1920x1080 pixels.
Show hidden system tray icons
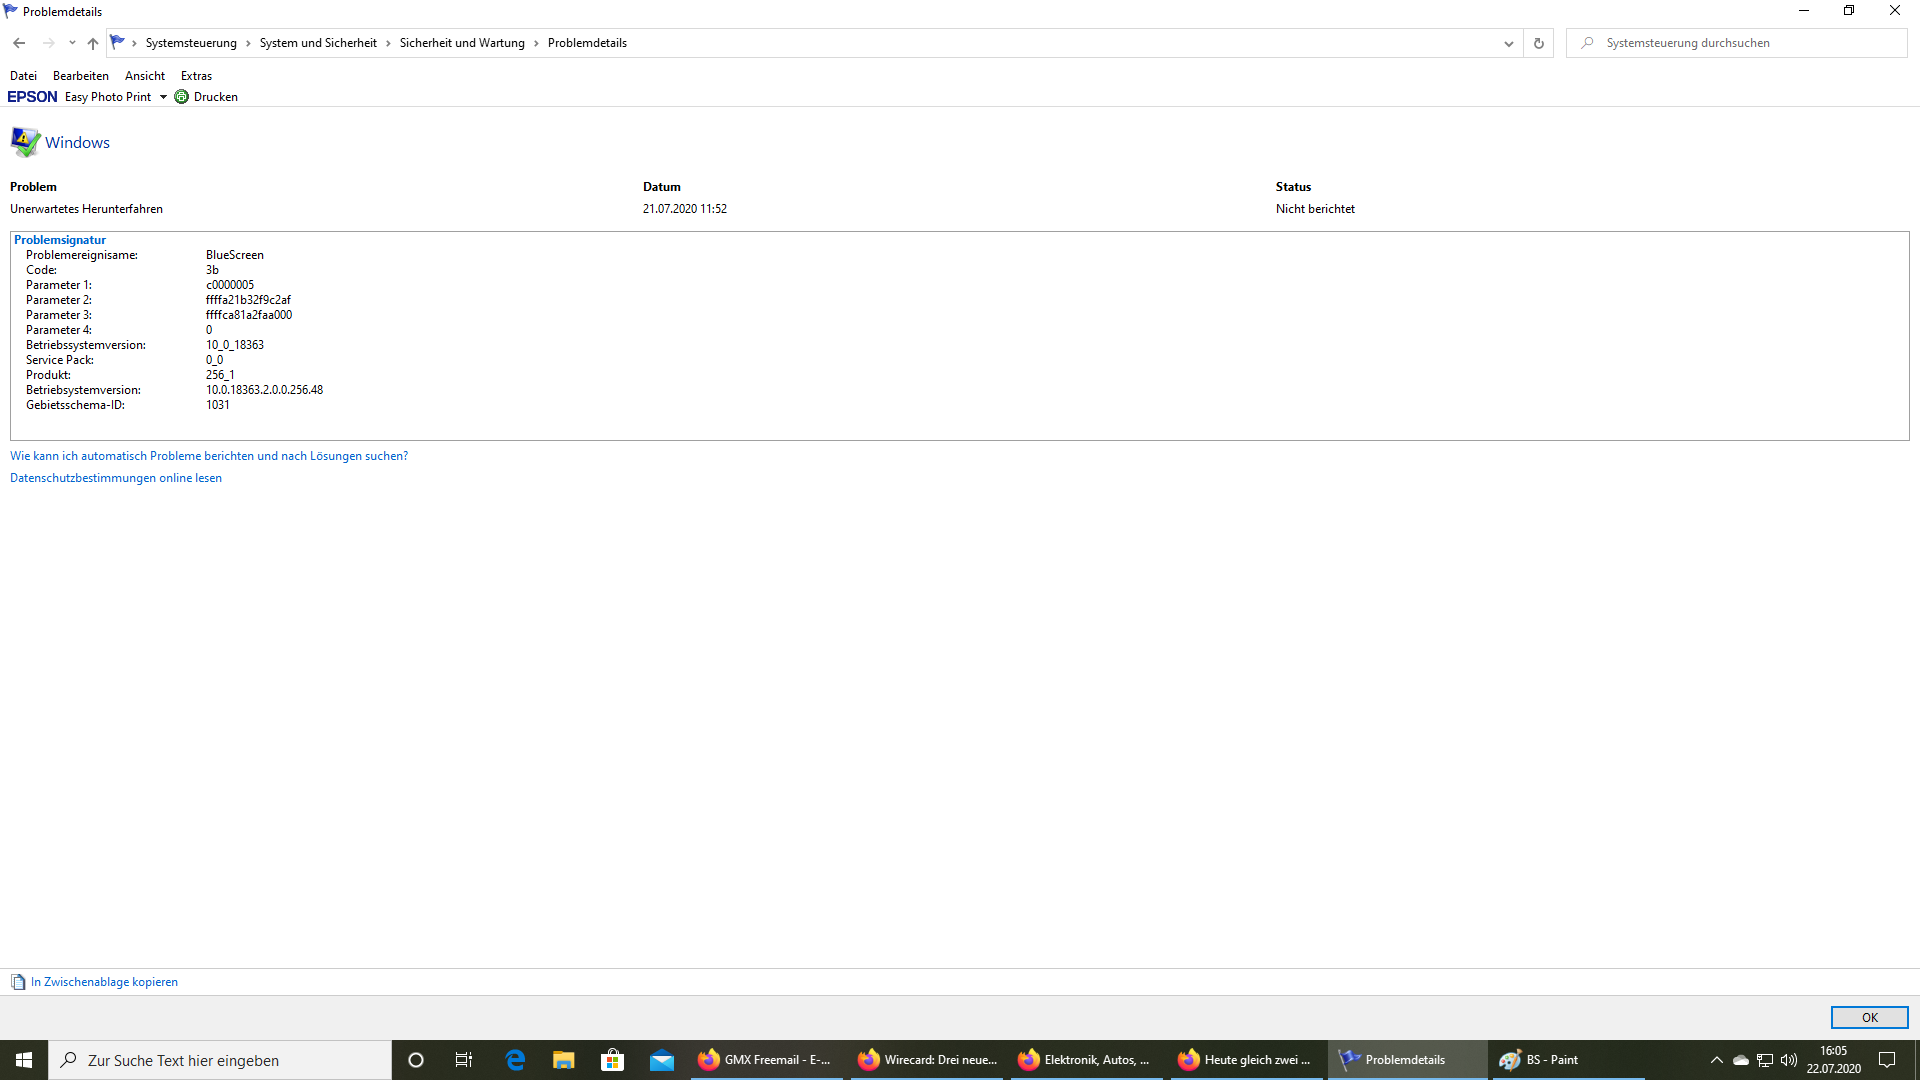[x=1716, y=1060]
